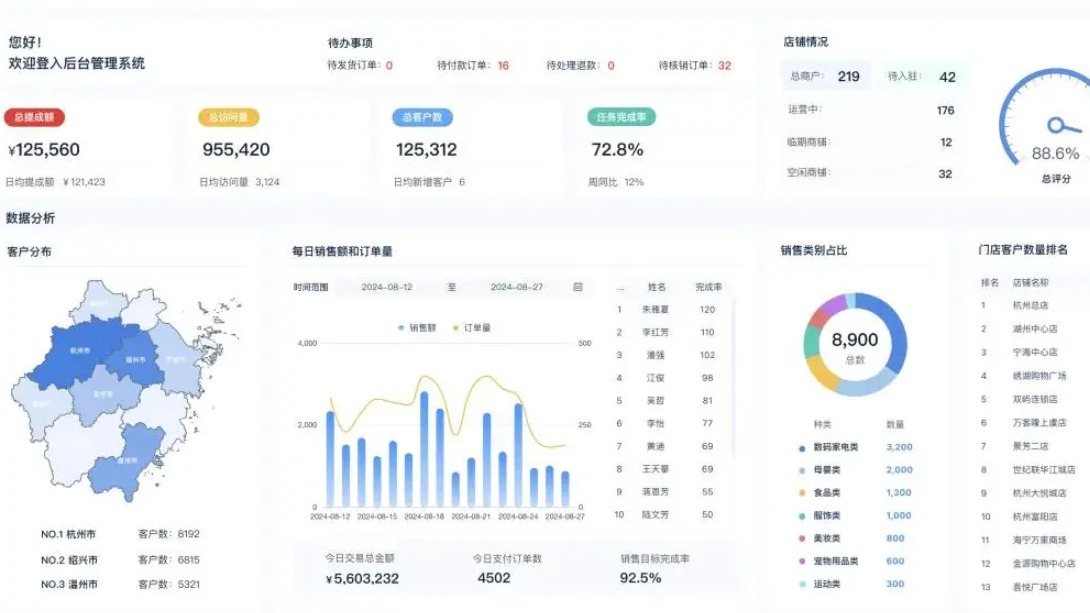
Task: Click the 宠物用品类 purple legend dot
Action: tap(802, 562)
